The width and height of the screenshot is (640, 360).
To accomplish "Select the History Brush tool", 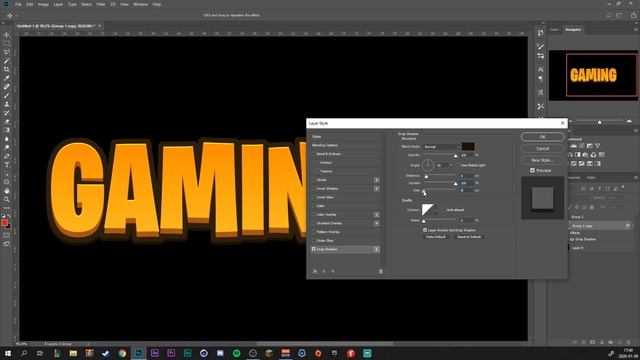I will 7,113.
